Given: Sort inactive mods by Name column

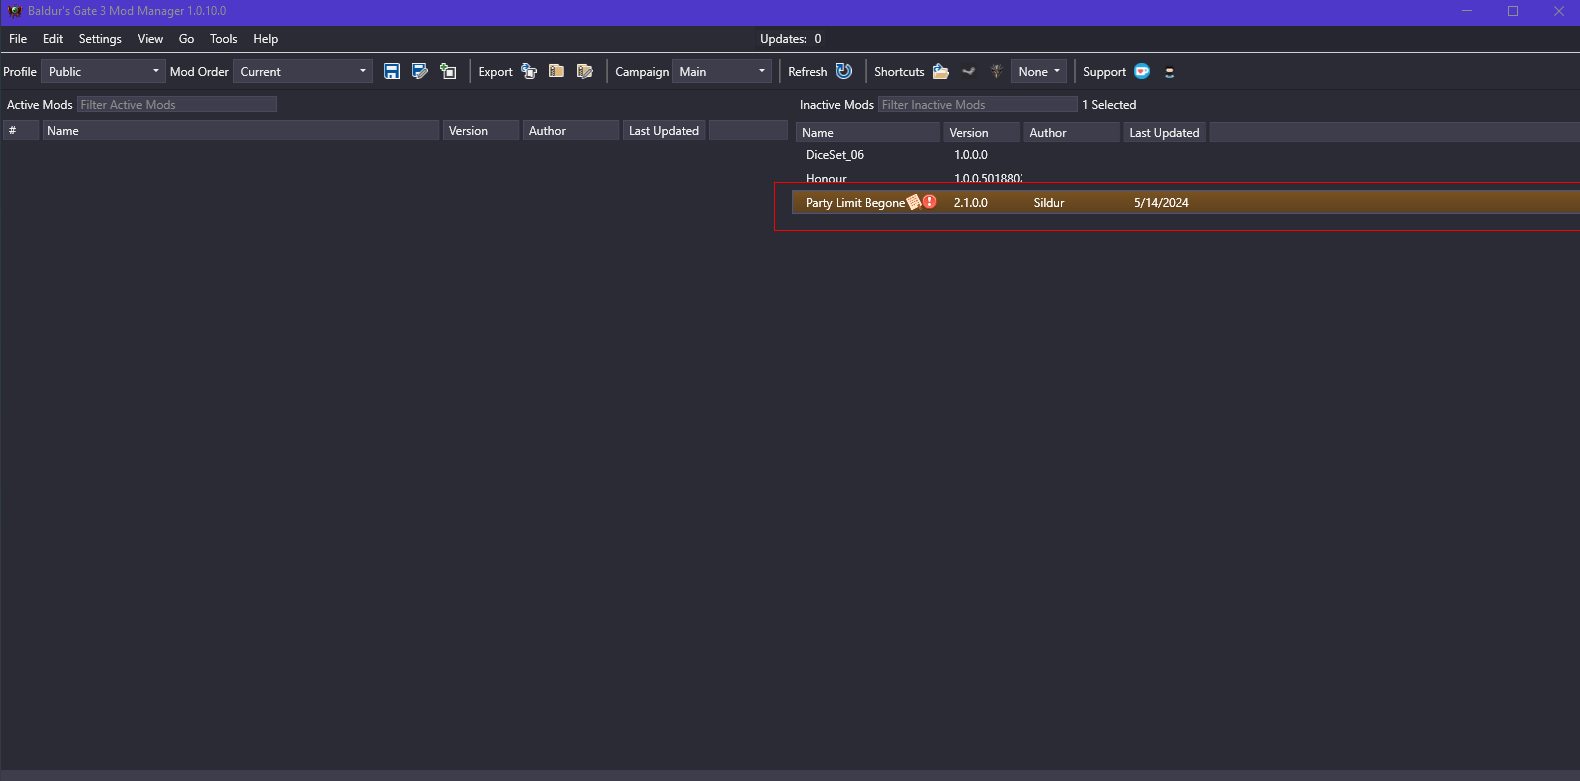Looking at the screenshot, I should (869, 133).
